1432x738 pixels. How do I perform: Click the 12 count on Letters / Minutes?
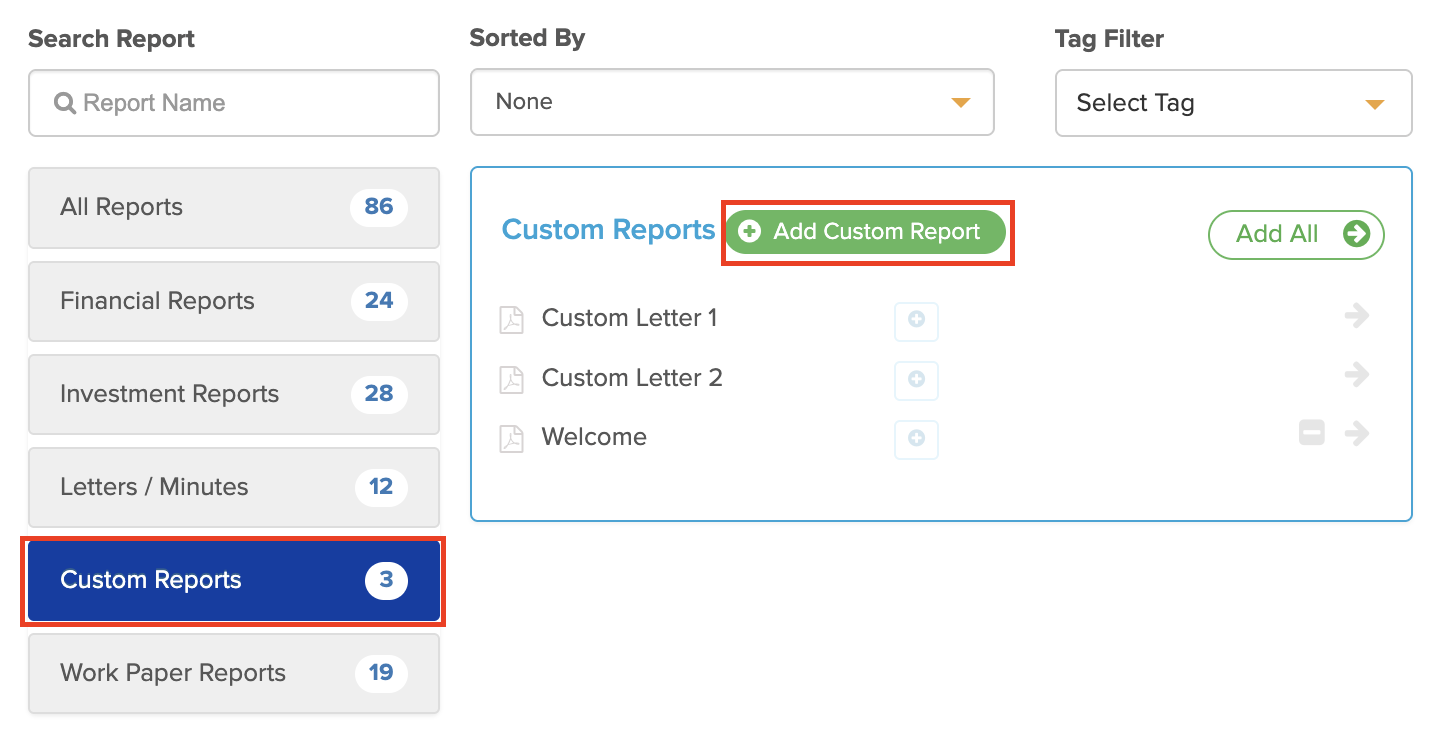(381, 487)
